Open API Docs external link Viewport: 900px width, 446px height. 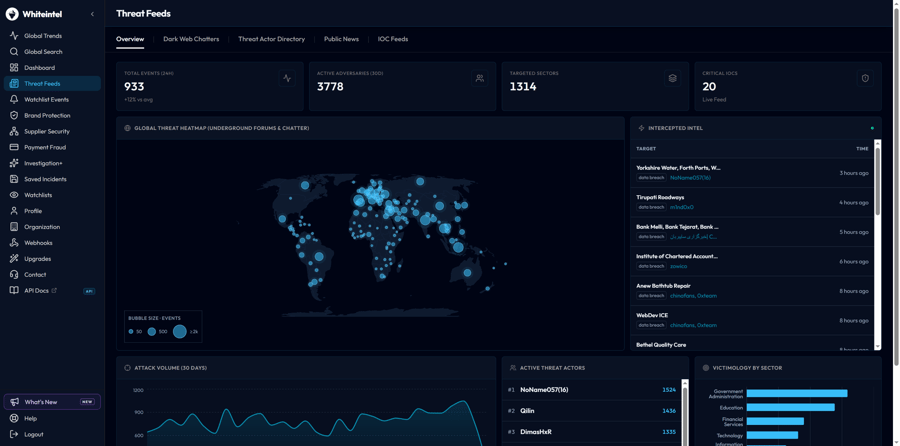52,290
